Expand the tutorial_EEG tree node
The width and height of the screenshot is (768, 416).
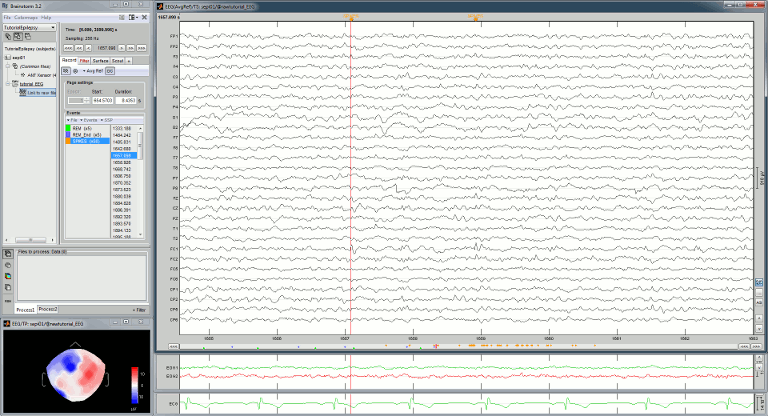(6, 84)
